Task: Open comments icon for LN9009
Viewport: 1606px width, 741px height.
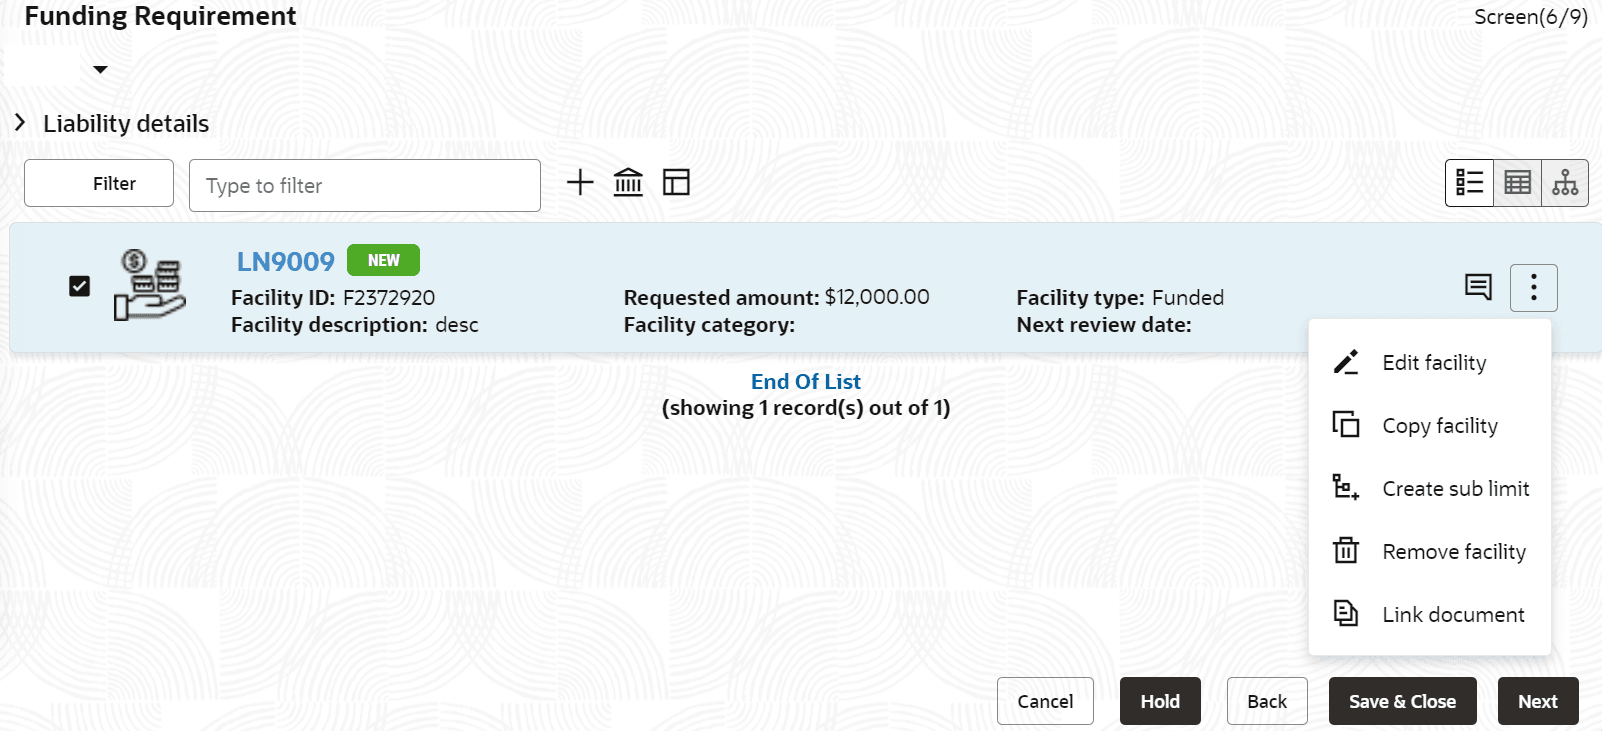Action: click(x=1478, y=287)
